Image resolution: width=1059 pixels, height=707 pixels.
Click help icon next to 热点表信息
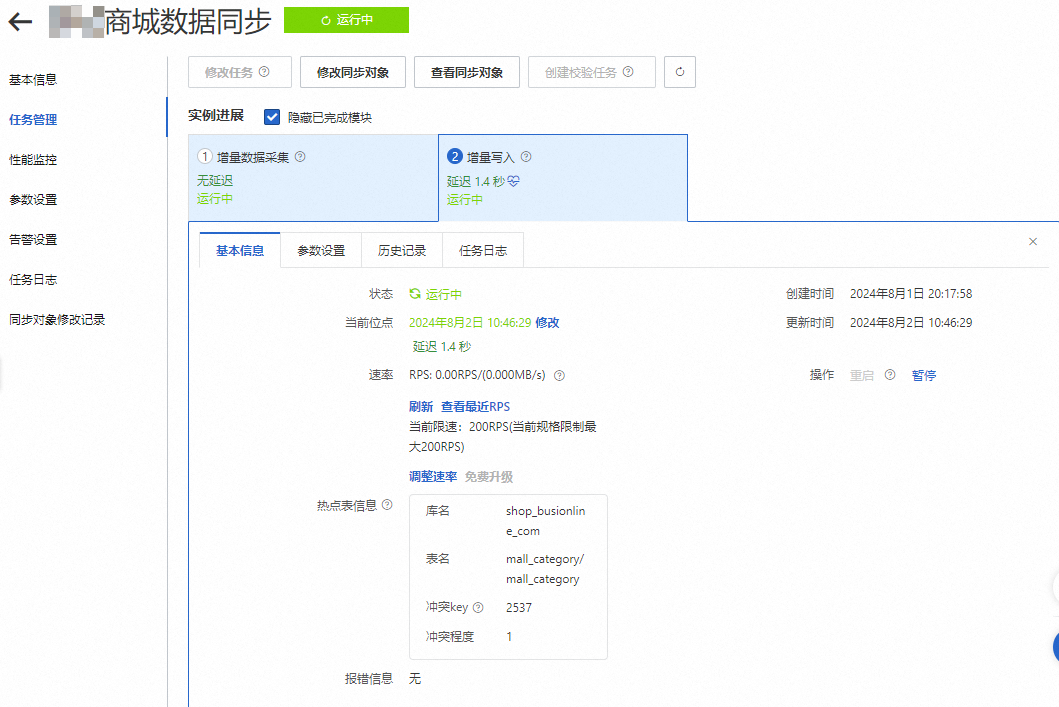(387, 505)
